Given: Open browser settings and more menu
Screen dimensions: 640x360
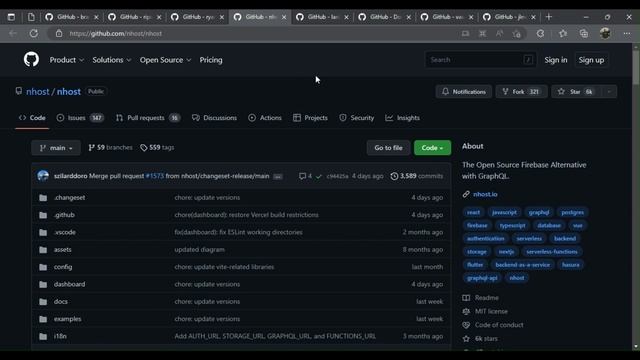Looking at the screenshot, I should coord(627,33).
